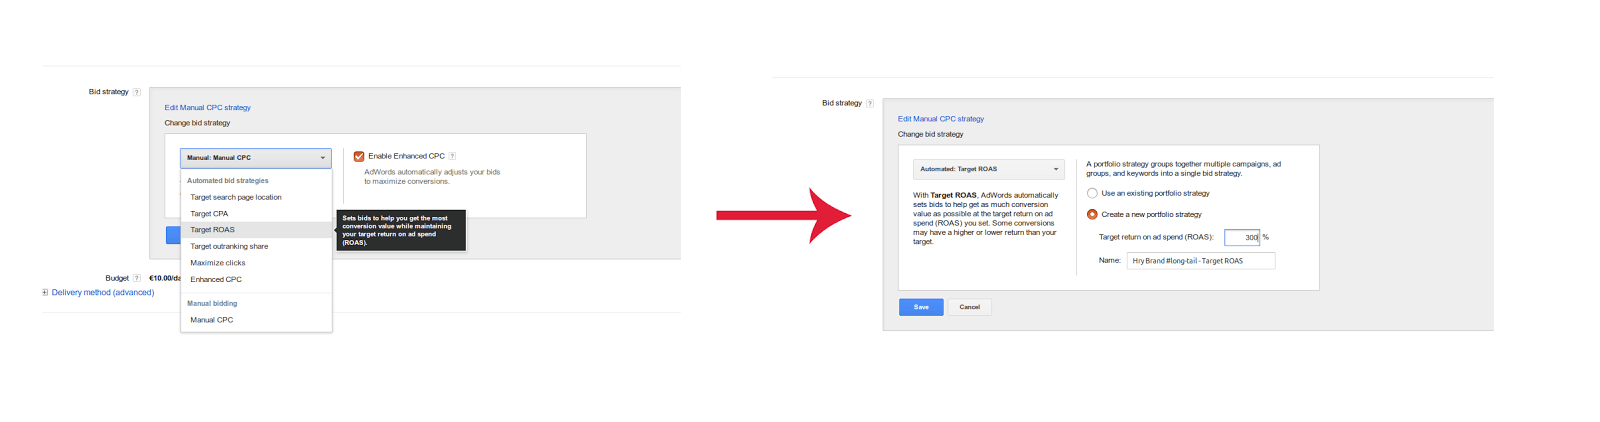Click the Cancel button
This screenshot has width=1600, height=422.
970,307
